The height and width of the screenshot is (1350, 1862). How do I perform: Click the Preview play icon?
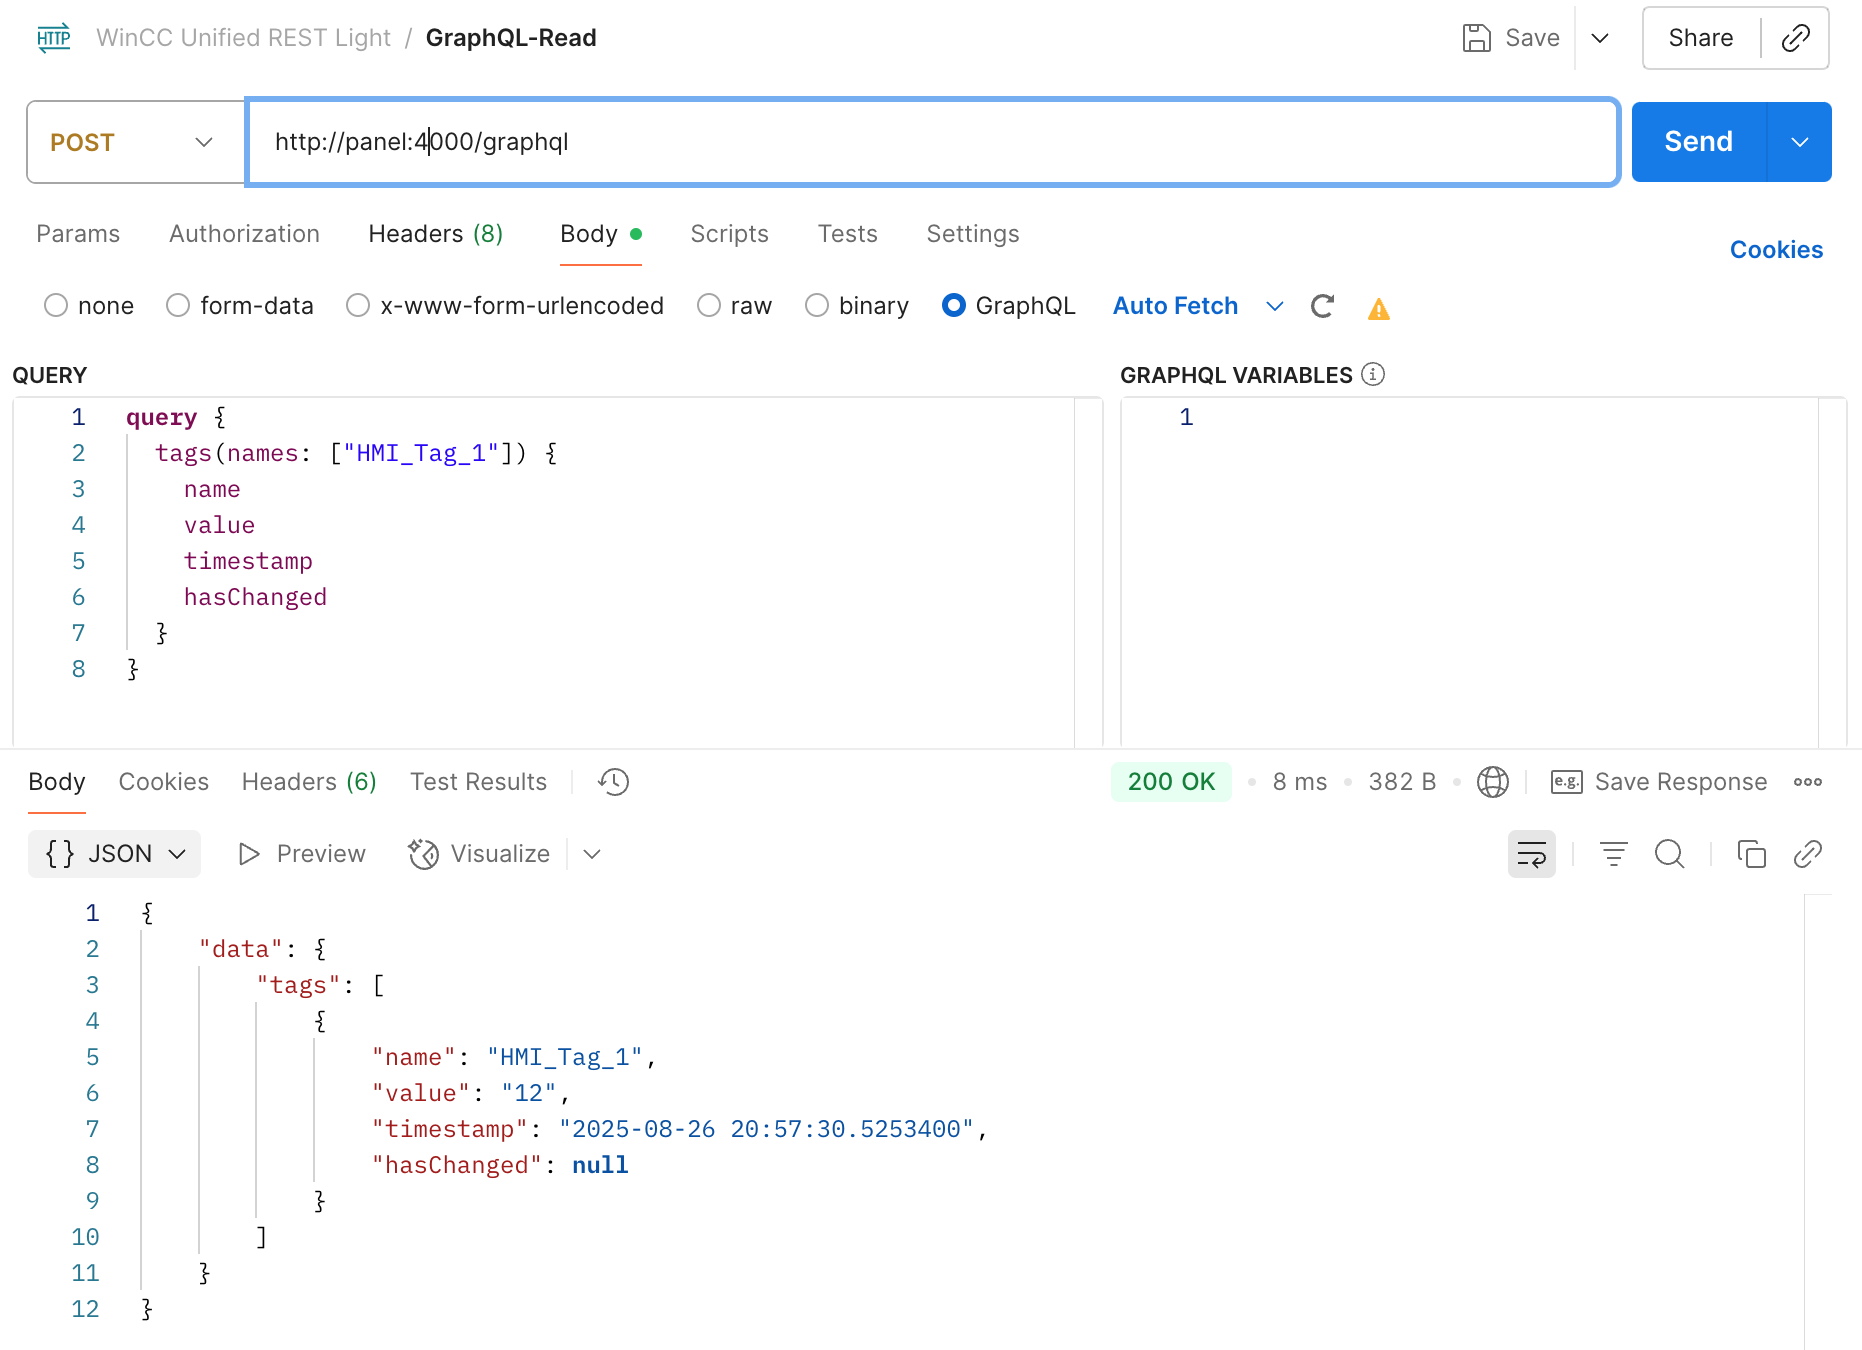click(249, 854)
